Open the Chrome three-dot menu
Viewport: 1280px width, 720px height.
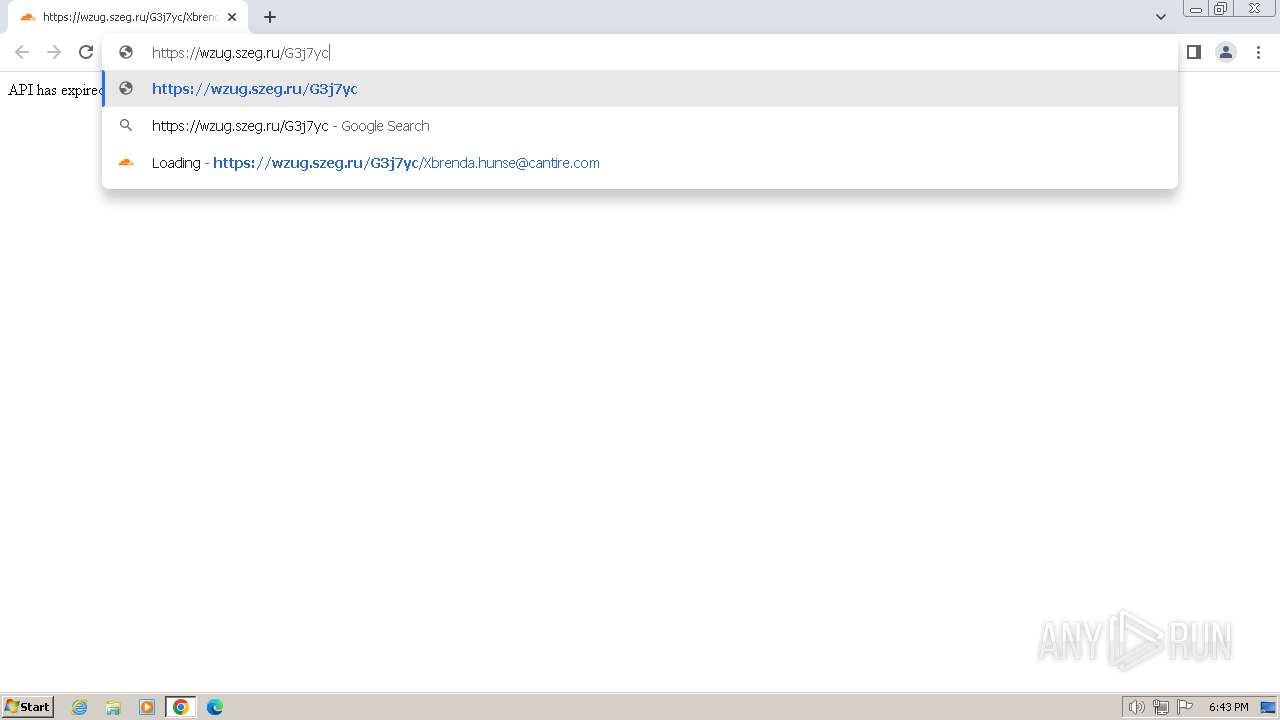pos(1258,52)
